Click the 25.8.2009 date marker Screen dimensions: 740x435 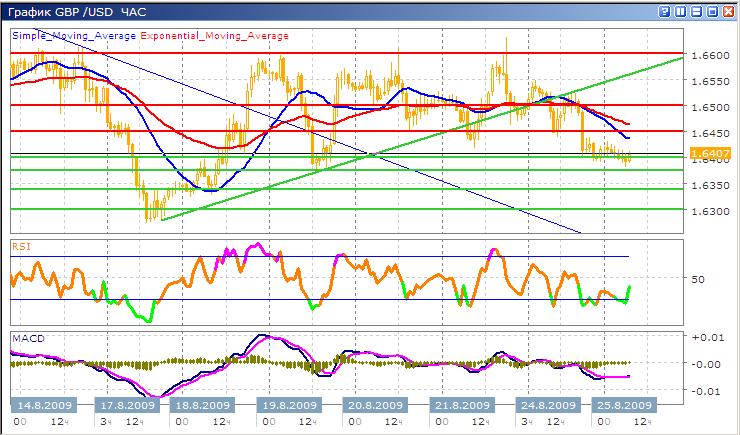[622, 405]
